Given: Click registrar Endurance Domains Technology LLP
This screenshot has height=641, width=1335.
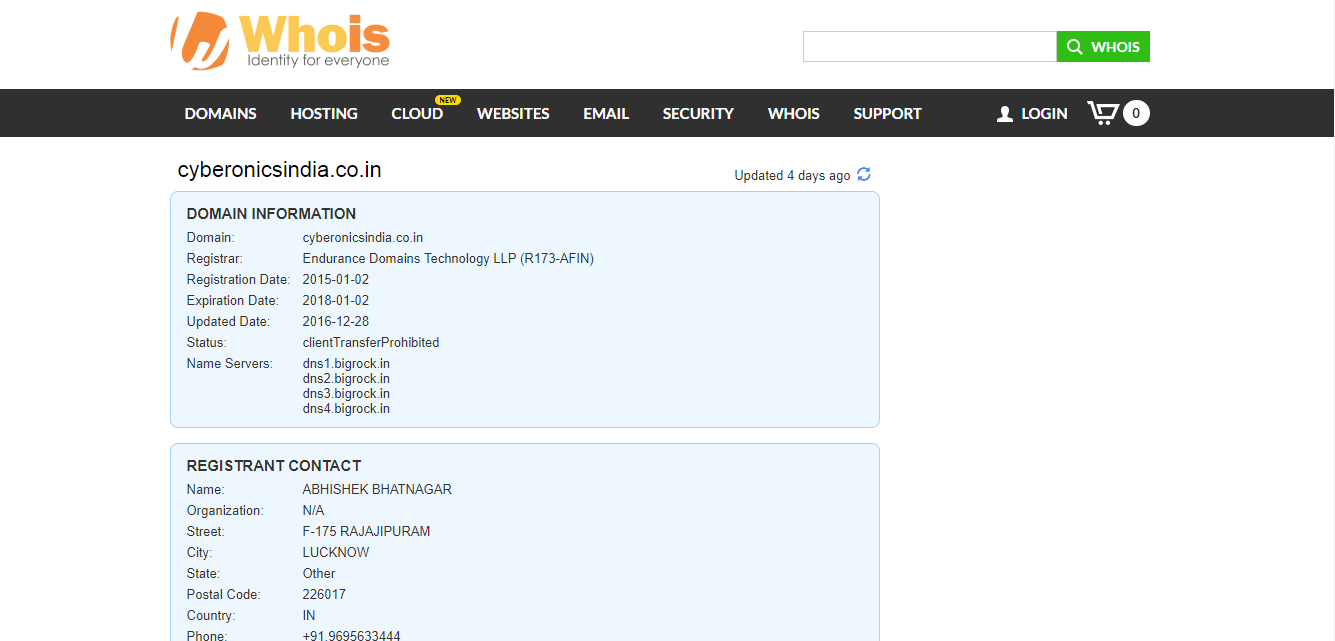Looking at the screenshot, I should click(x=448, y=258).
